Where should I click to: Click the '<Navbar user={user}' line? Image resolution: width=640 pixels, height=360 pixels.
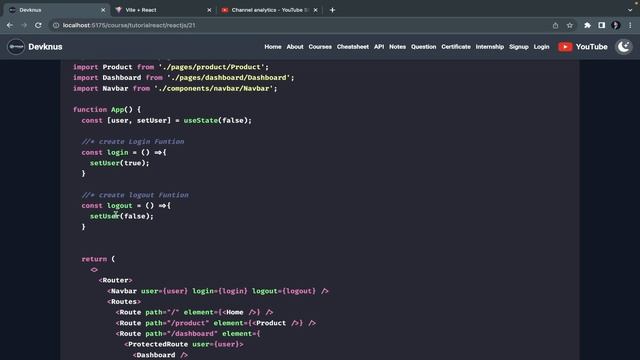click(218, 291)
